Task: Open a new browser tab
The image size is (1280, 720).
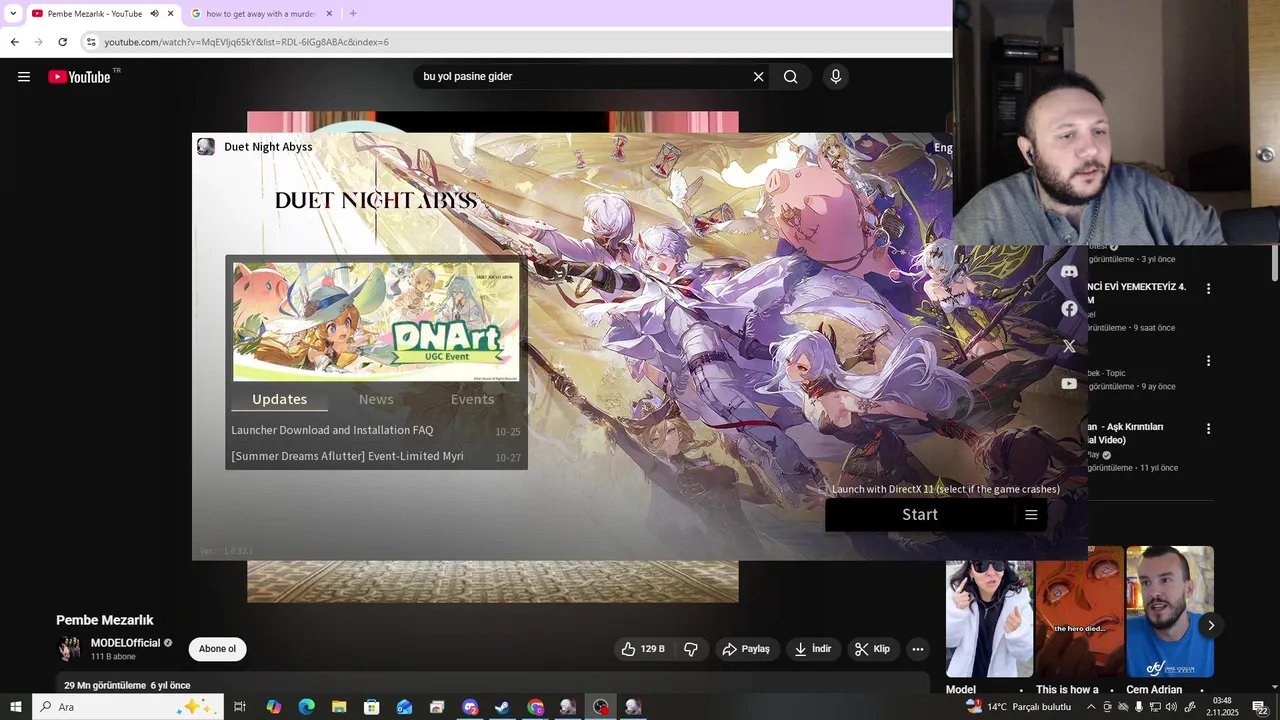Action: point(353,14)
